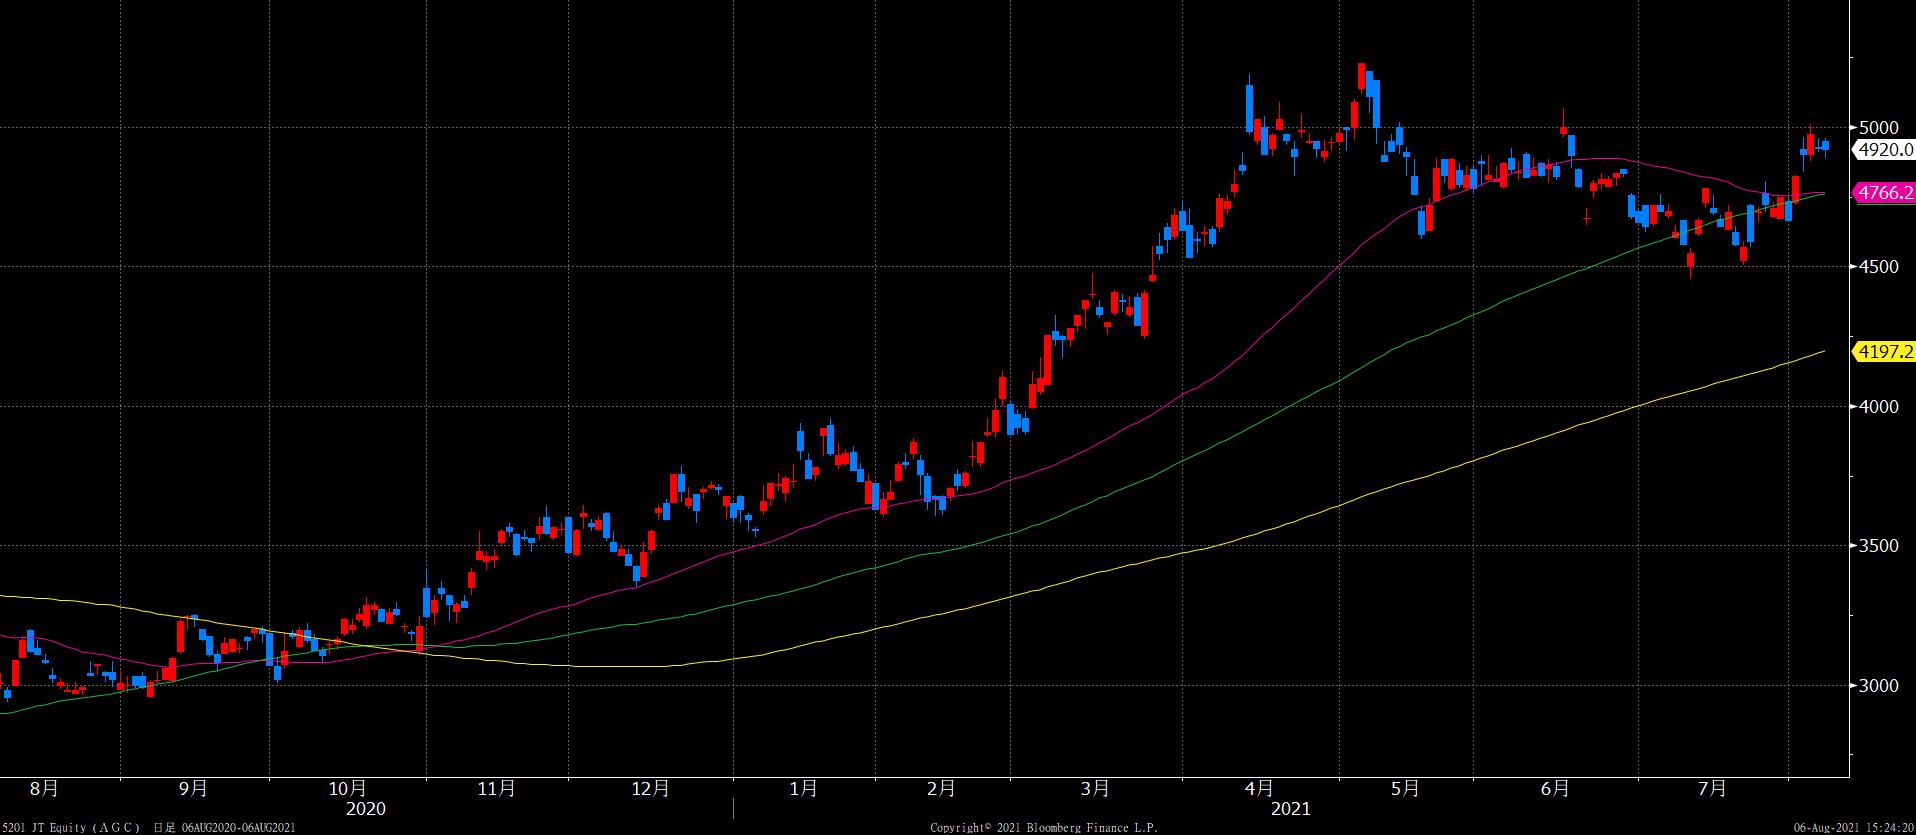Click the 2020 year label
This screenshot has height=835, width=1916.
(365, 808)
